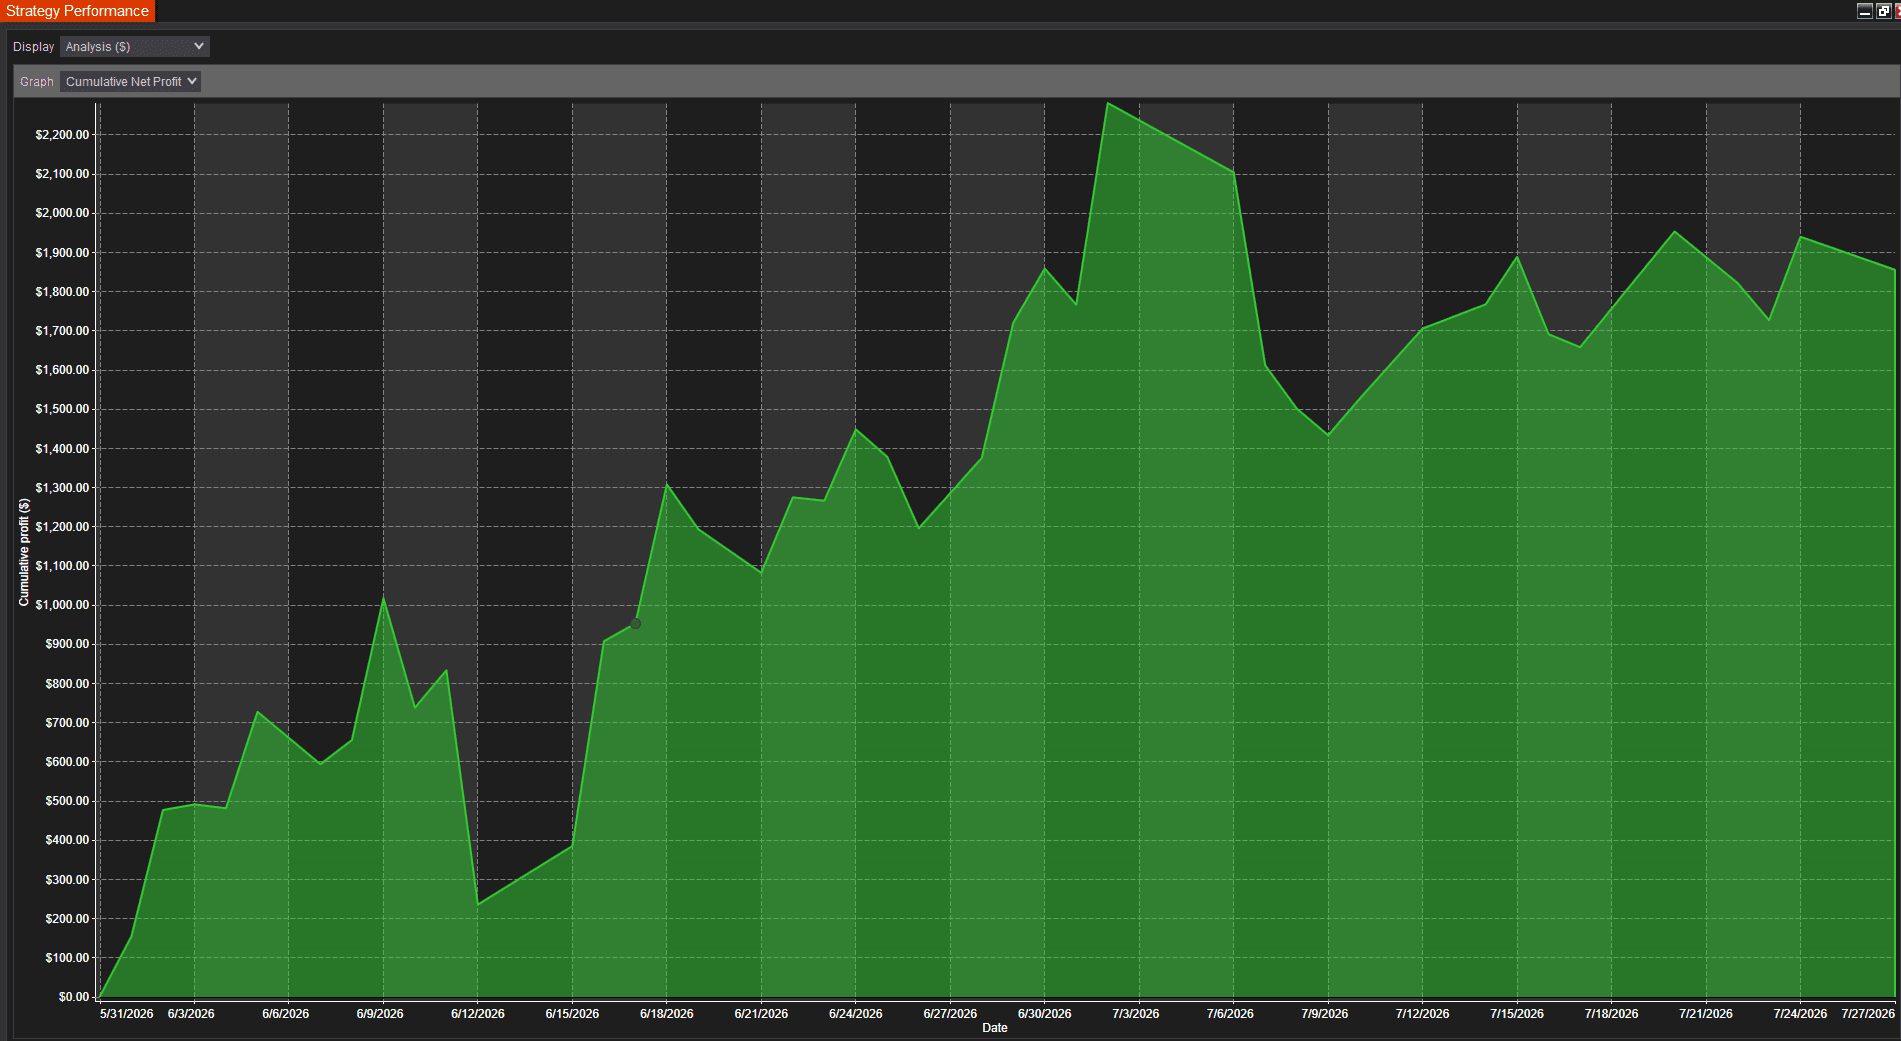The height and width of the screenshot is (1041, 1901).
Task: Click the $600.00 y-axis label
Action: (67, 762)
